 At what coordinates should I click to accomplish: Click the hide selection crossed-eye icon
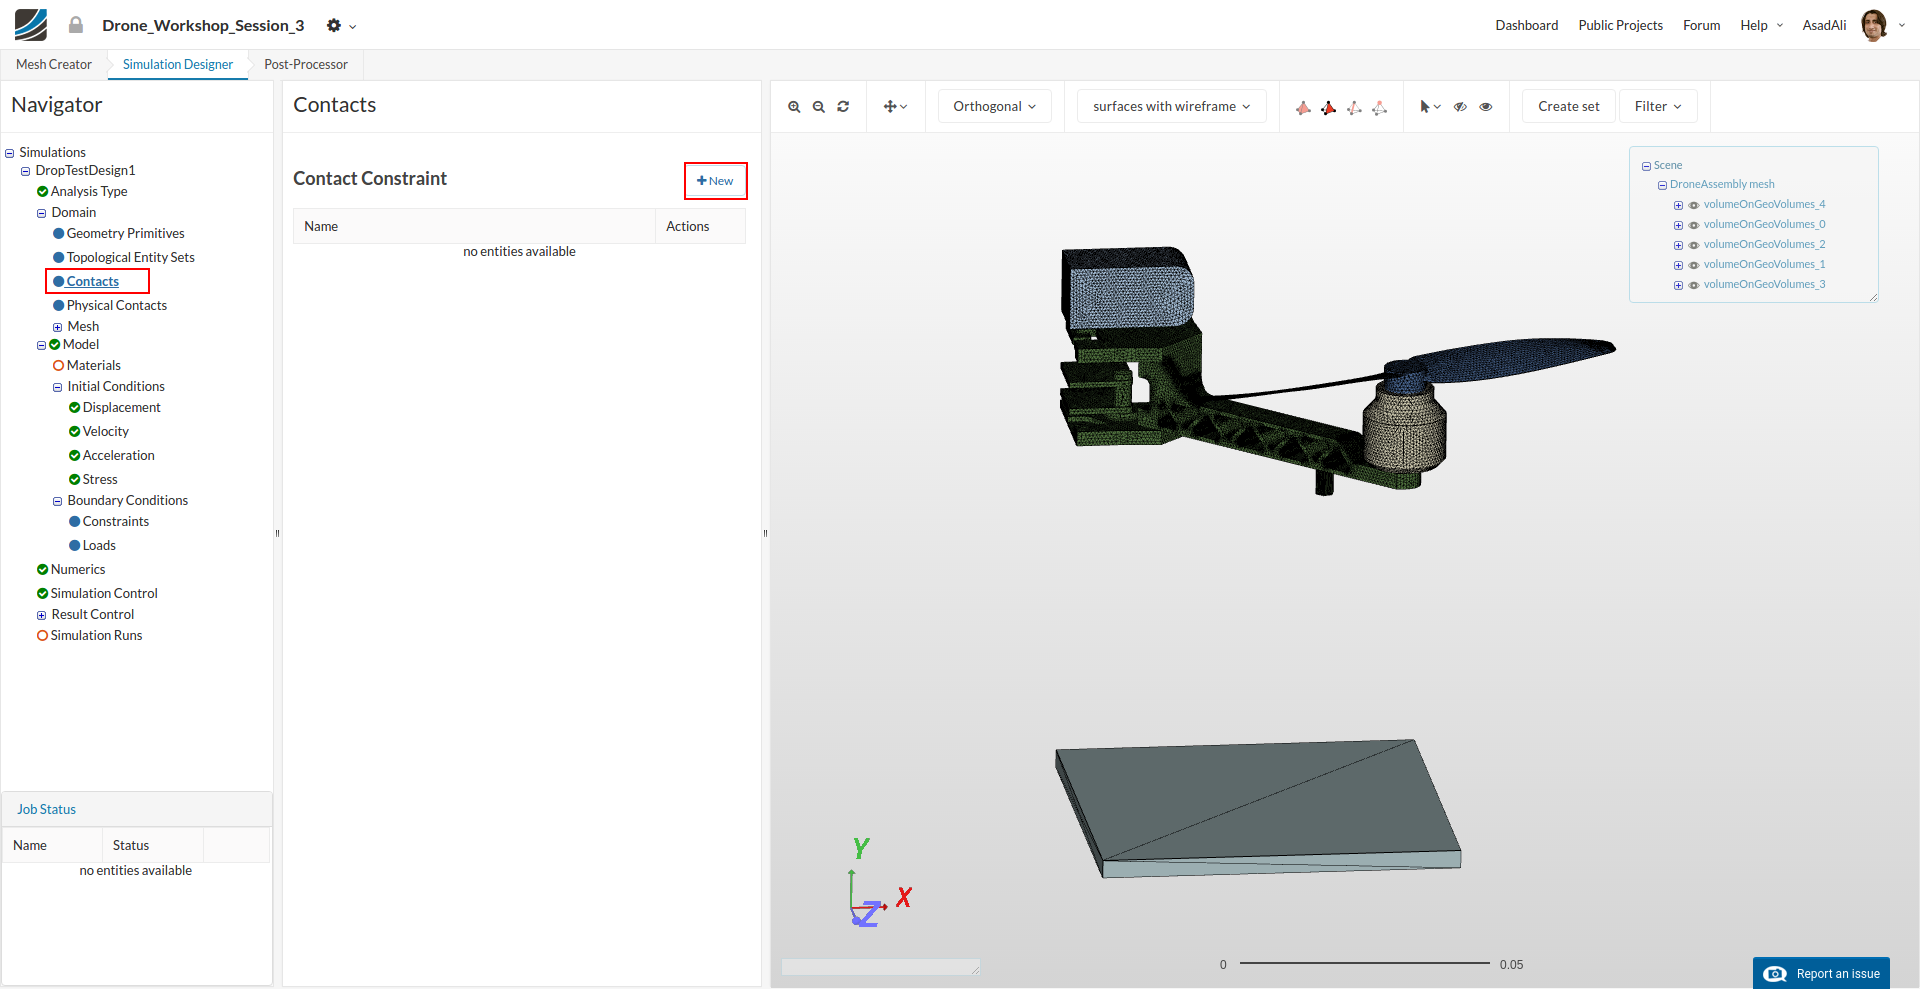tap(1460, 107)
